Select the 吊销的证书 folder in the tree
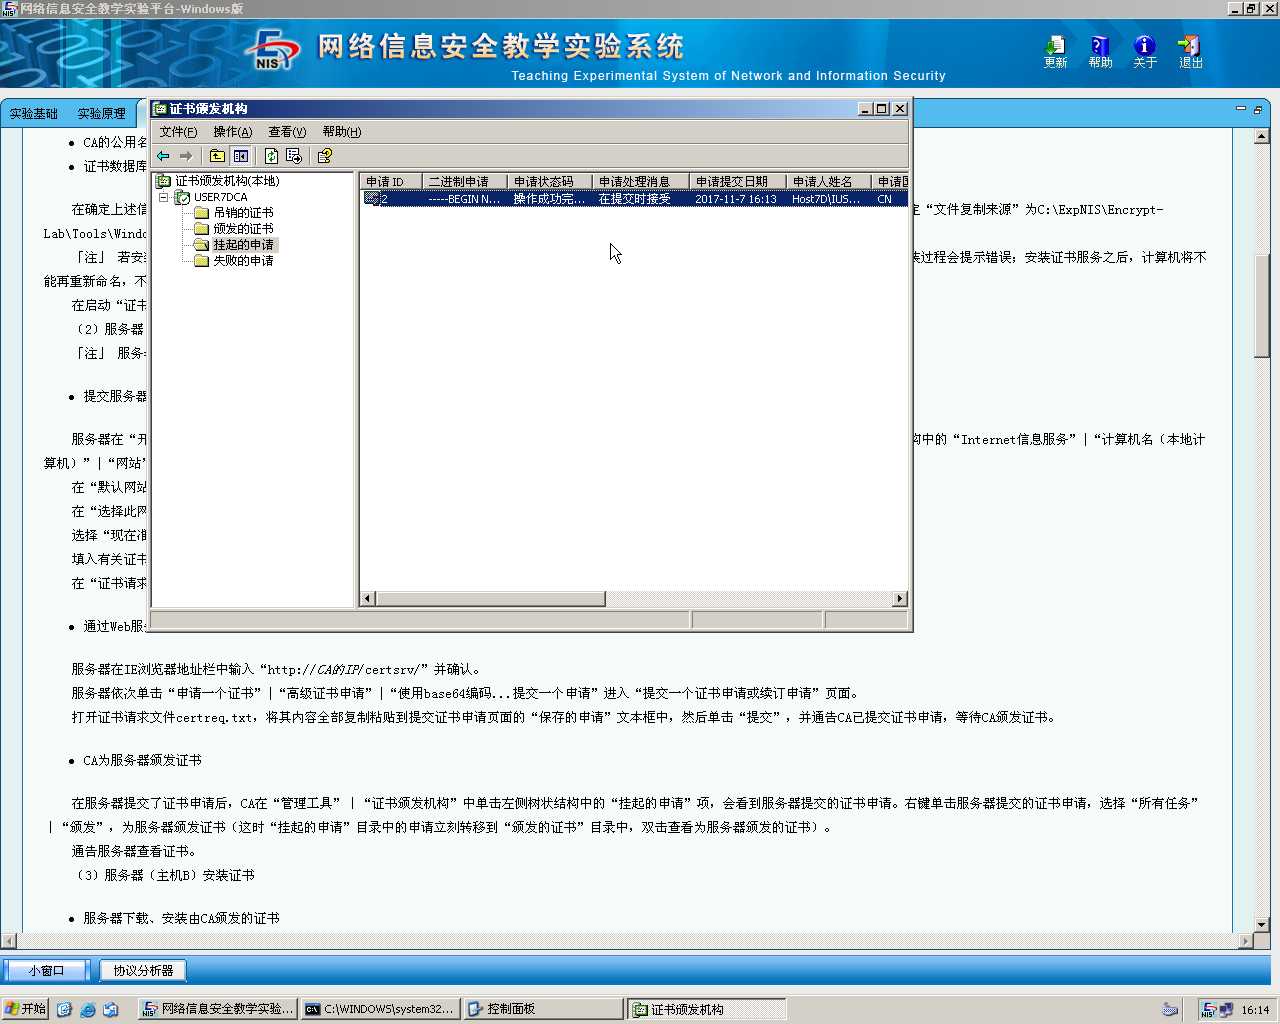Image resolution: width=1280 pixels, height=1024 pixels. pyautogui.click(x=243, y=213)
